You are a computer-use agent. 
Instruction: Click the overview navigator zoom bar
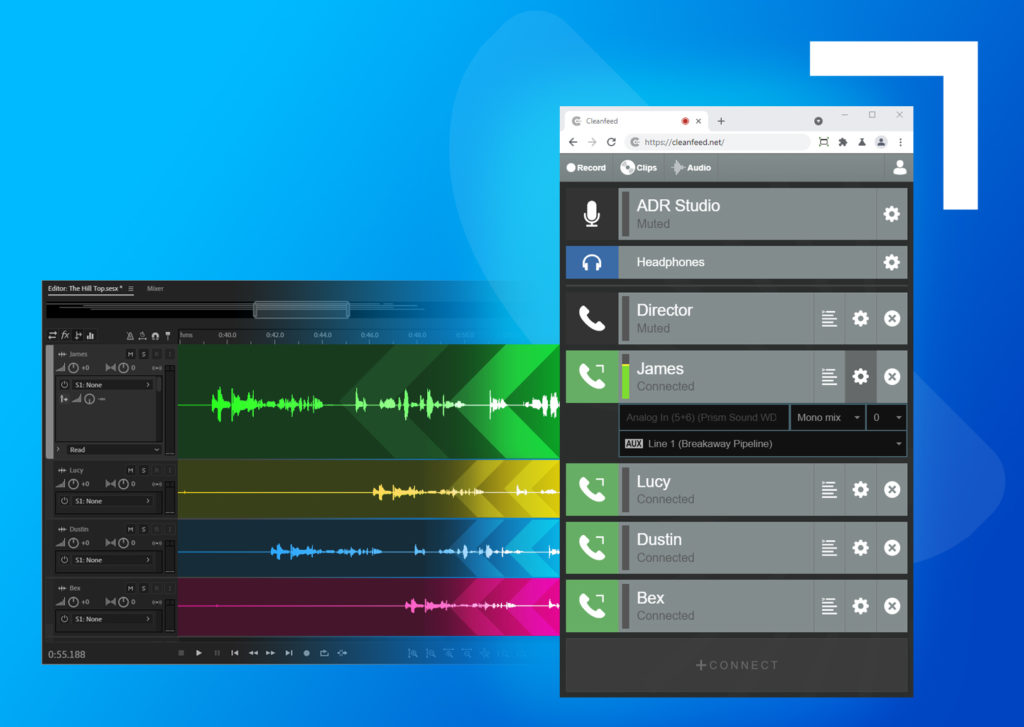pyautogui.click(x=301, y=310)
